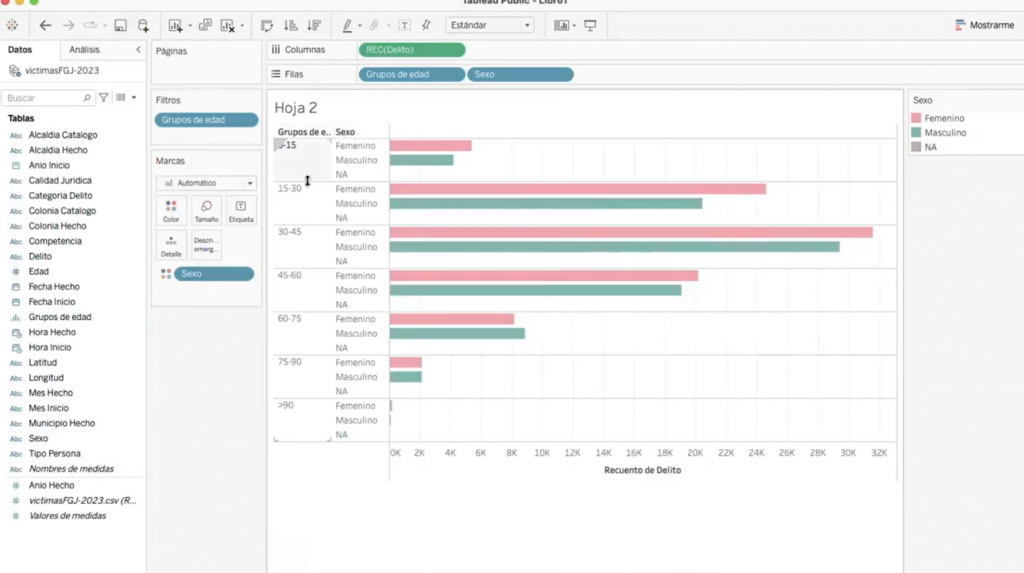Switch to the Análisis tab
Screen dimensions: 1024x573
pyautogui.click(x=84, y=50)
